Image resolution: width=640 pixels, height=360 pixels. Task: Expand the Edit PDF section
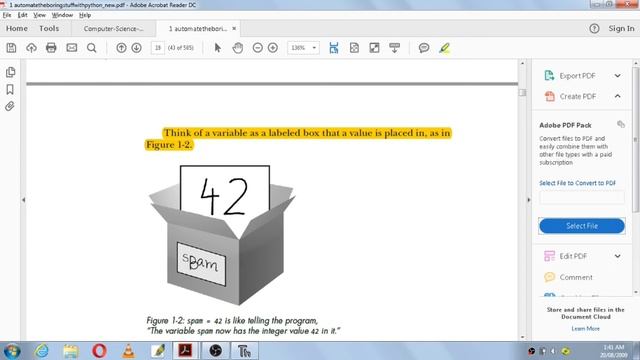tap(618, 256)
